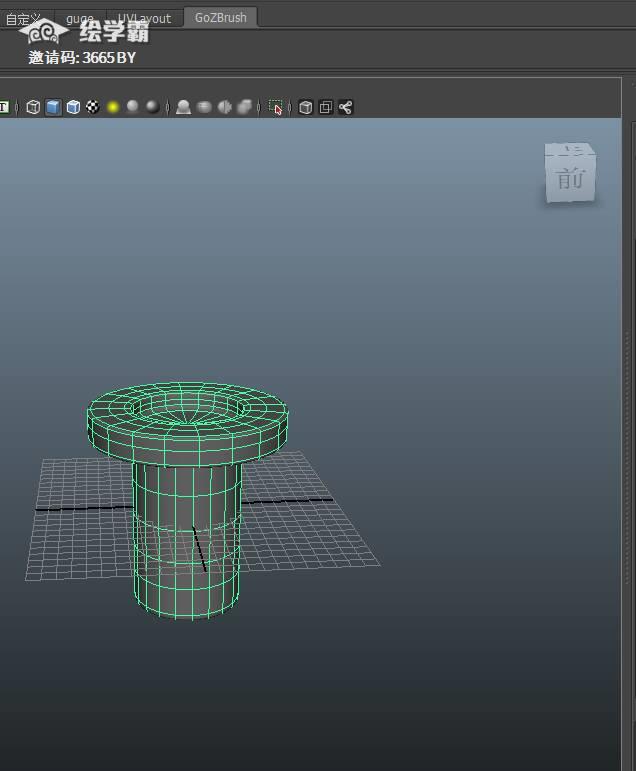Click the bust-shaped icon right of the dark sphere
The image size is (636, 771).
[x=183, y=107]
